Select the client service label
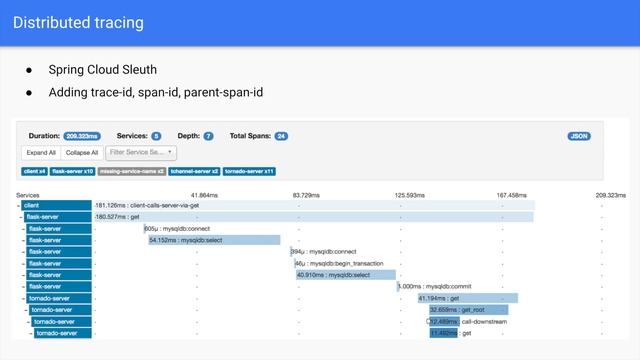Image resolution: width=640 pixels, height=360 pixels. [x=56, y=205]
